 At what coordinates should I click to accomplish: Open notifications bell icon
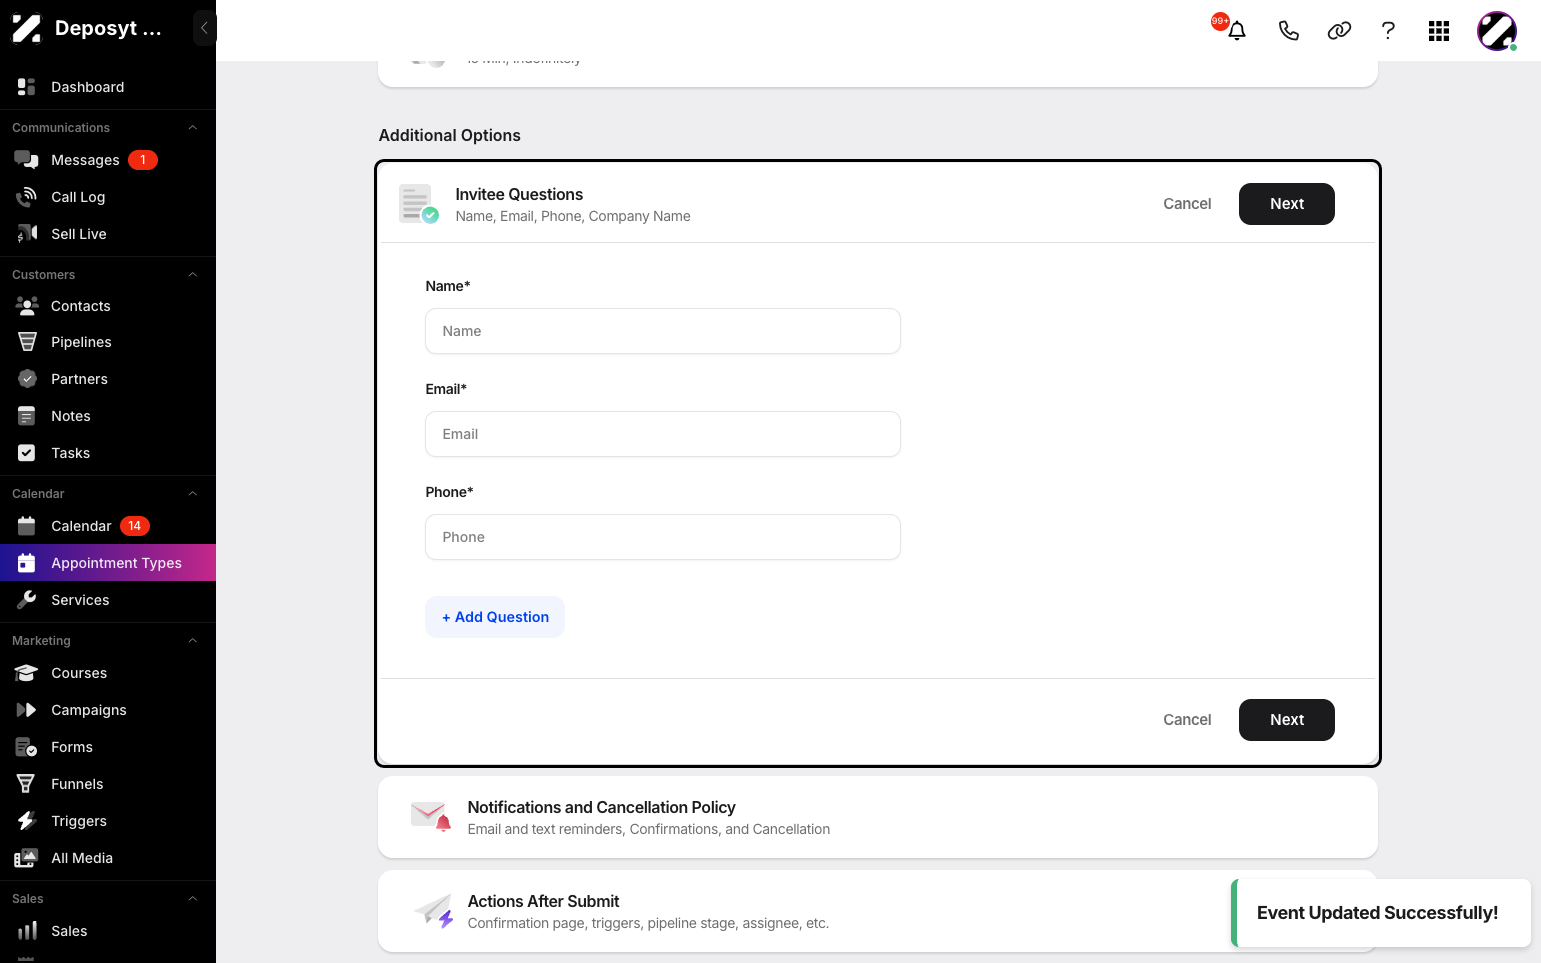click(1237, 31)
